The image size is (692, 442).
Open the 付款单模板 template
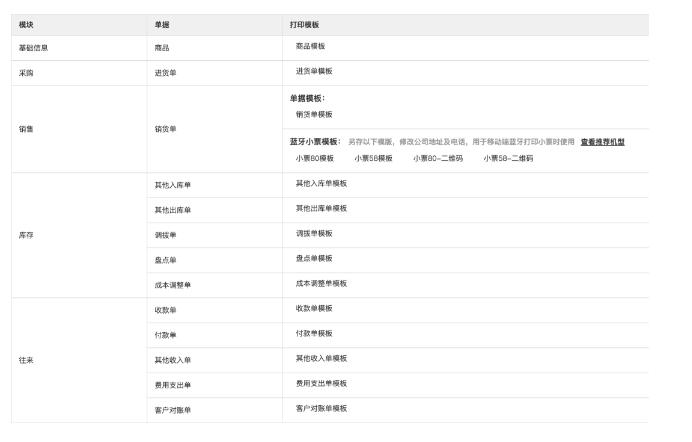tap(313, 333)
